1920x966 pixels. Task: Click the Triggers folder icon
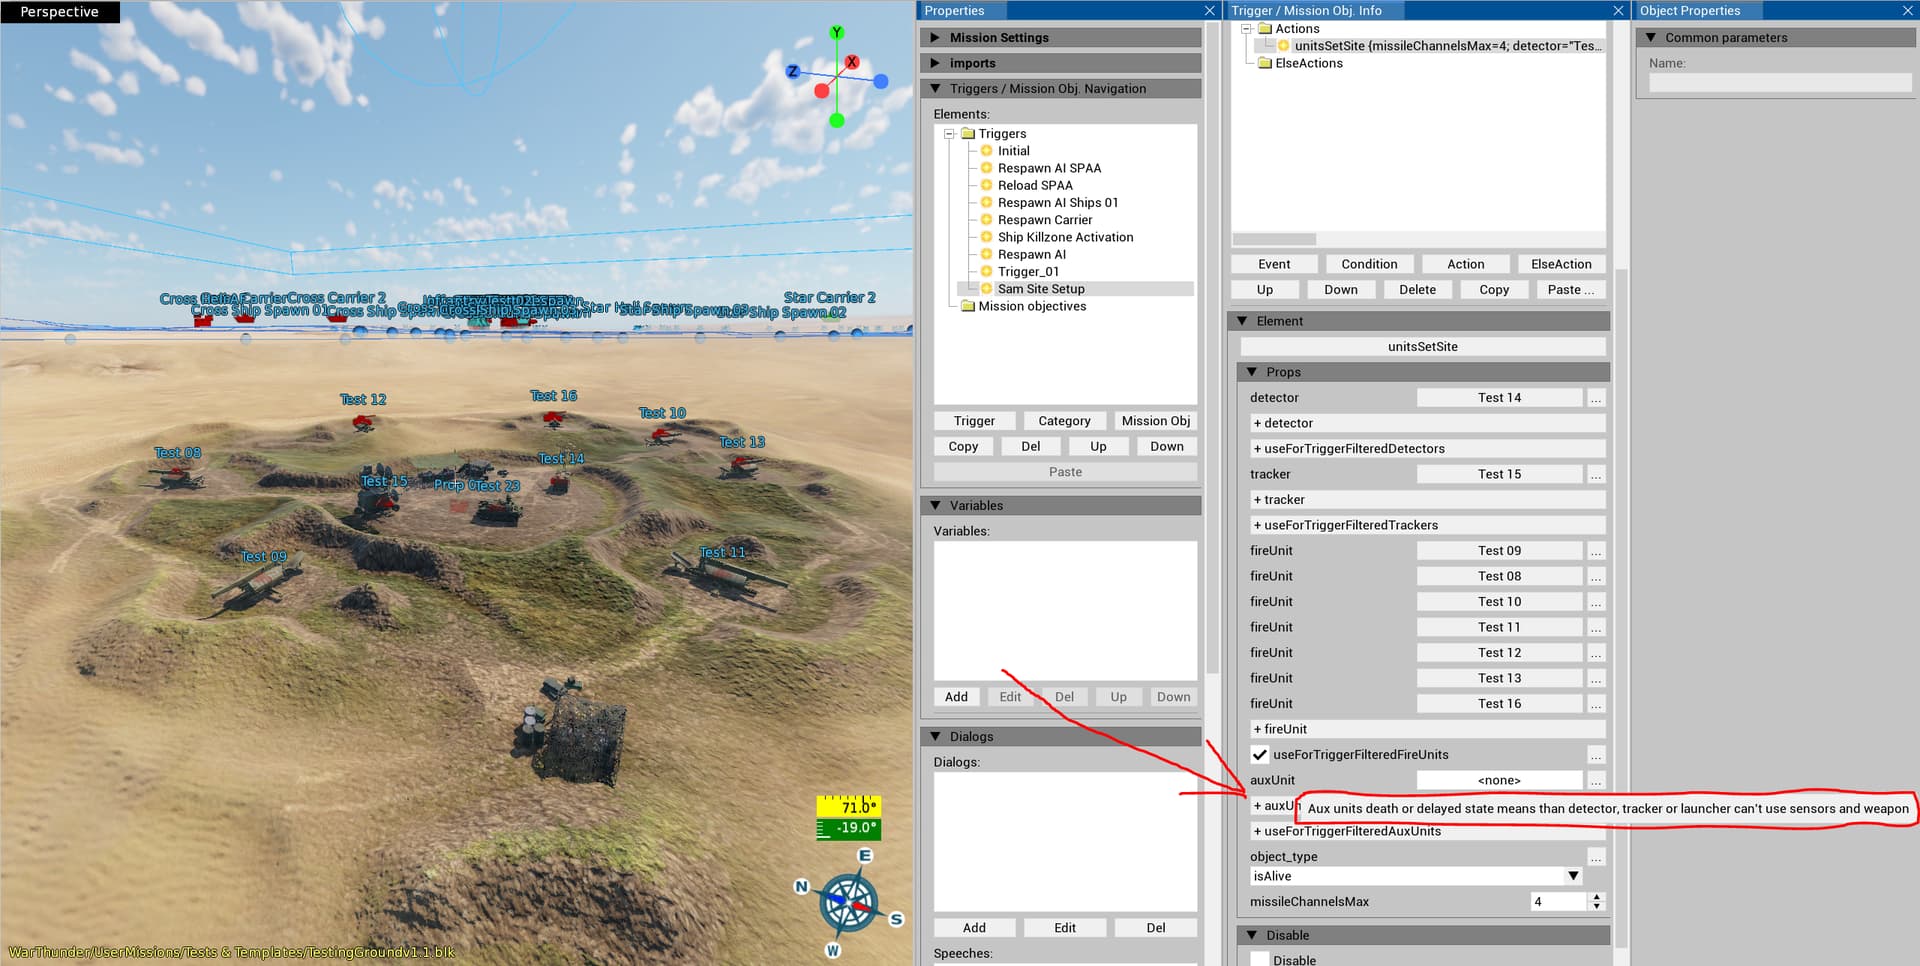tap(967, 133)
